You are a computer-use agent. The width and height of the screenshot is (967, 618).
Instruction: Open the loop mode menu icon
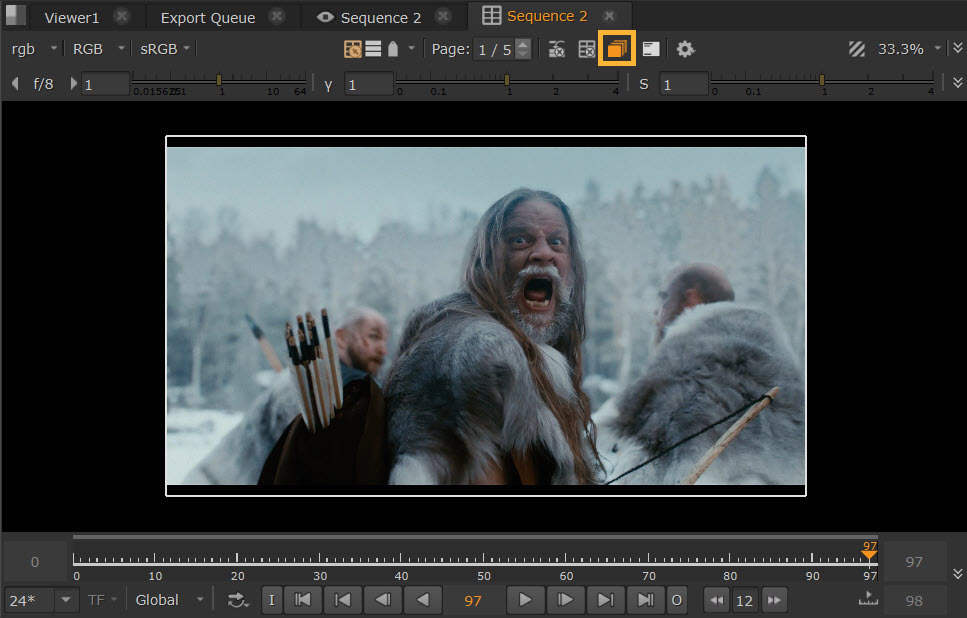tap(238, 600)
